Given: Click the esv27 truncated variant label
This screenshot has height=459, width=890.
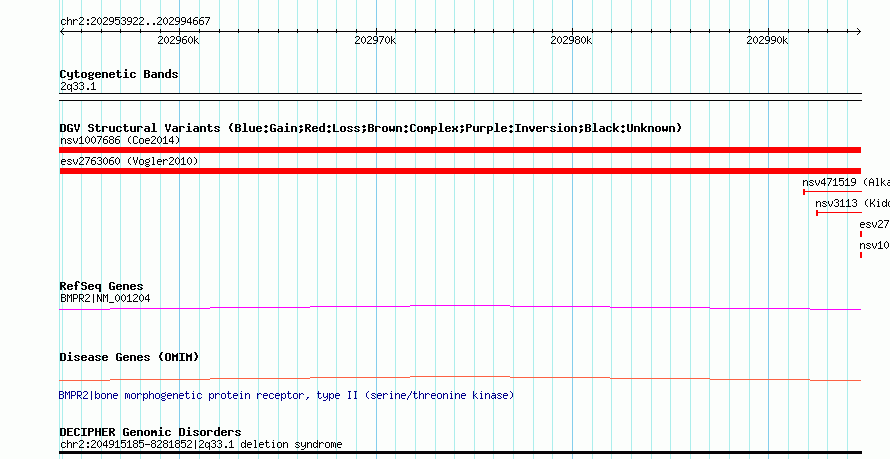Looking at the screenshot, I should 874,224.
